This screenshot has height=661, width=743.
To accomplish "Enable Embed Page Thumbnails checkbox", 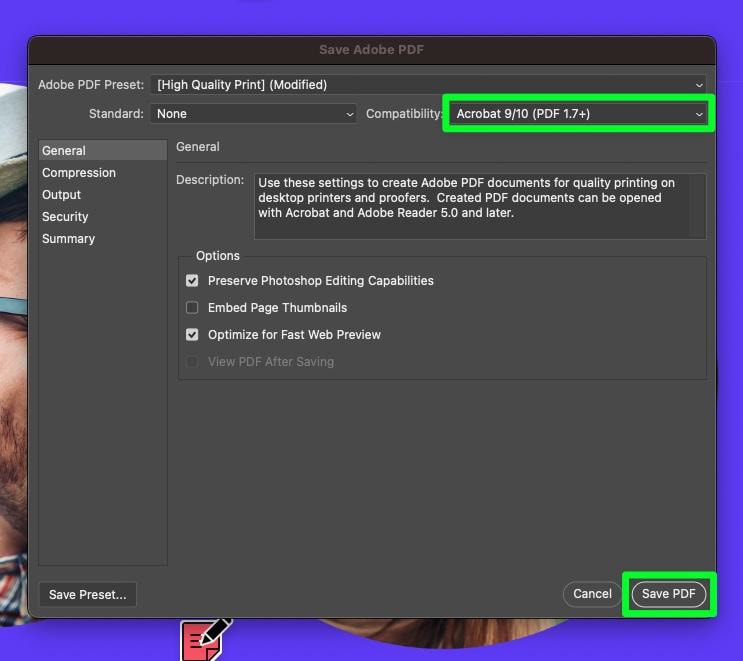I will point(192,308).
